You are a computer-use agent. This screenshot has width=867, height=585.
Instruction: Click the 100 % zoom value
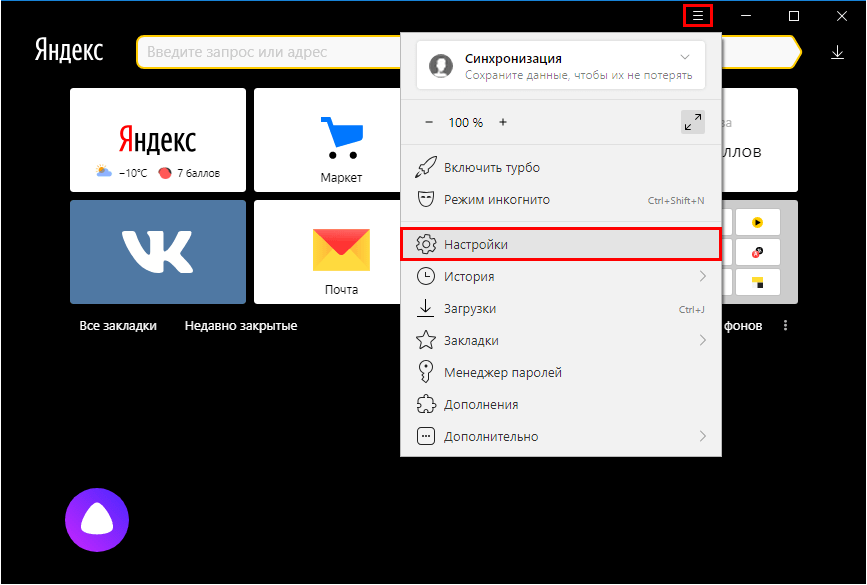pos(466,122)
